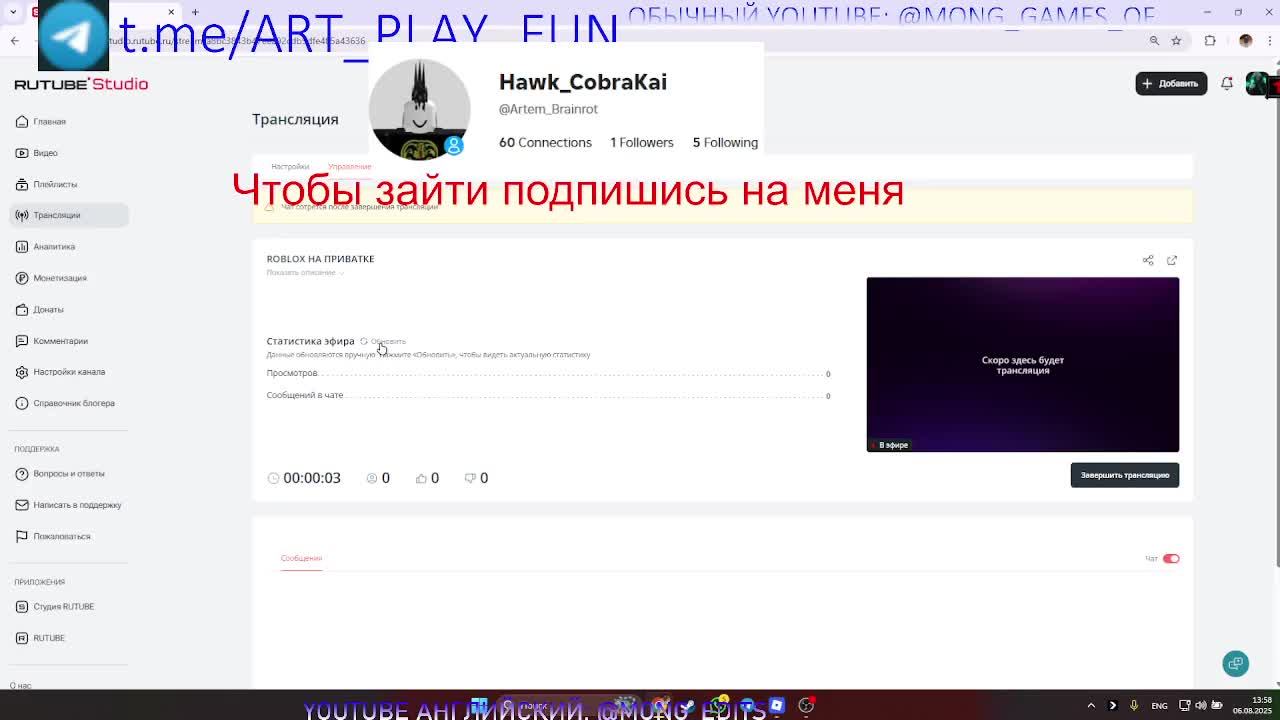The width and height of the screenshot is (1280, 720).
Task: Open 60 Connections on profile card
Action: coord(545,143)
